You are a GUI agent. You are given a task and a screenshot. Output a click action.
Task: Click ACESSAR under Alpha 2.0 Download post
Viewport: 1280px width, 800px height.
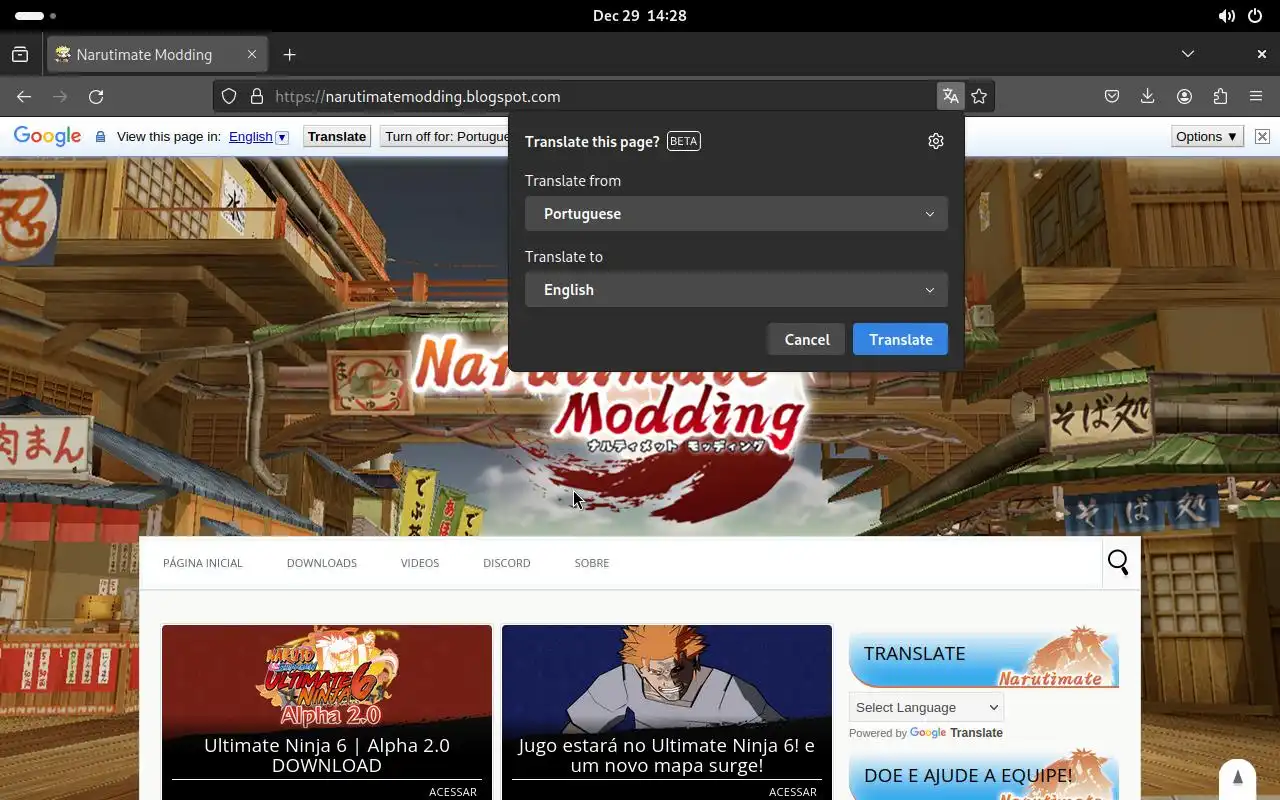click(453, 792)
